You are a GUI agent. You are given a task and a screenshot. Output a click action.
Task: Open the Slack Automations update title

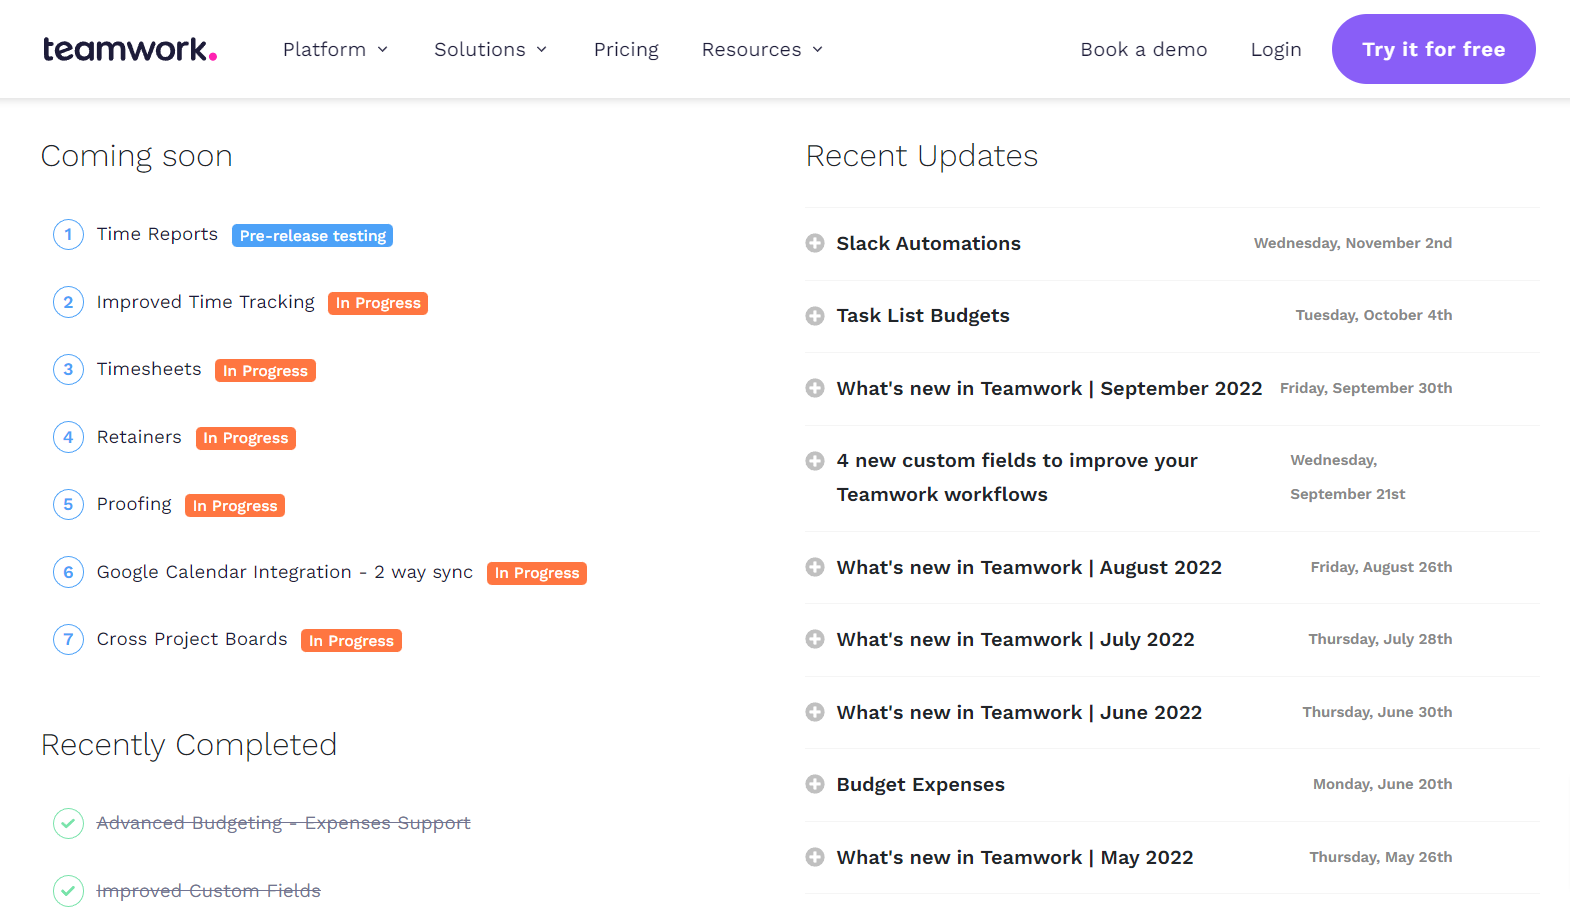point(929,243)
